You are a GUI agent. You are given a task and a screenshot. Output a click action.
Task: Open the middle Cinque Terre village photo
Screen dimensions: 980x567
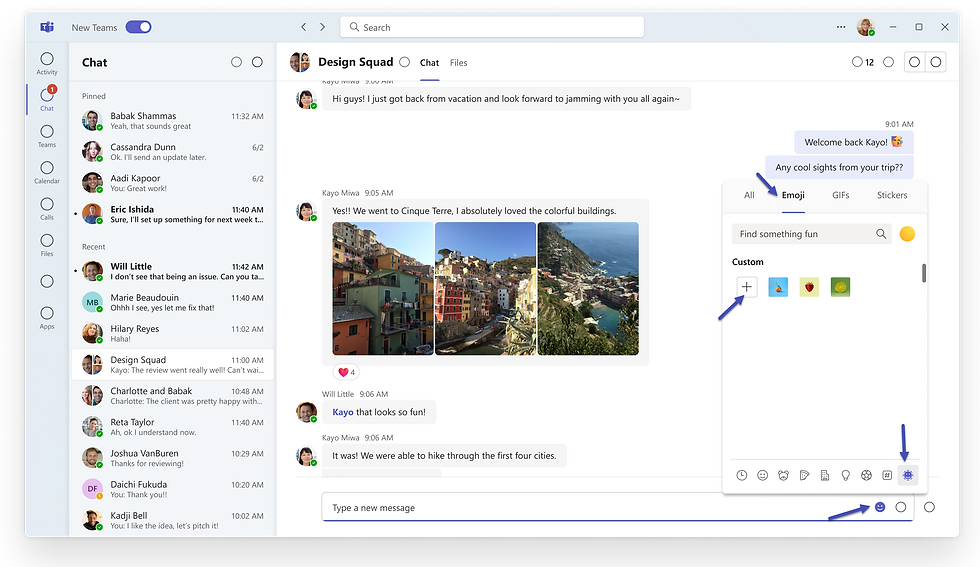[486, 289]
